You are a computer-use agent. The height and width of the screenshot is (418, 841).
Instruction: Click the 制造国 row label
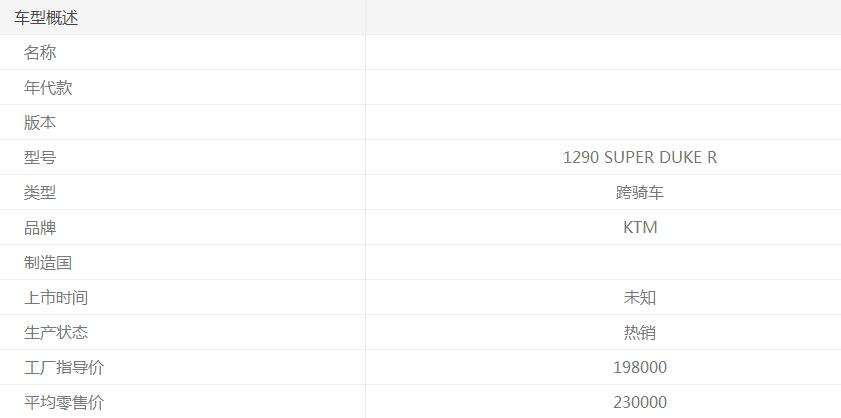pos(48,263)
